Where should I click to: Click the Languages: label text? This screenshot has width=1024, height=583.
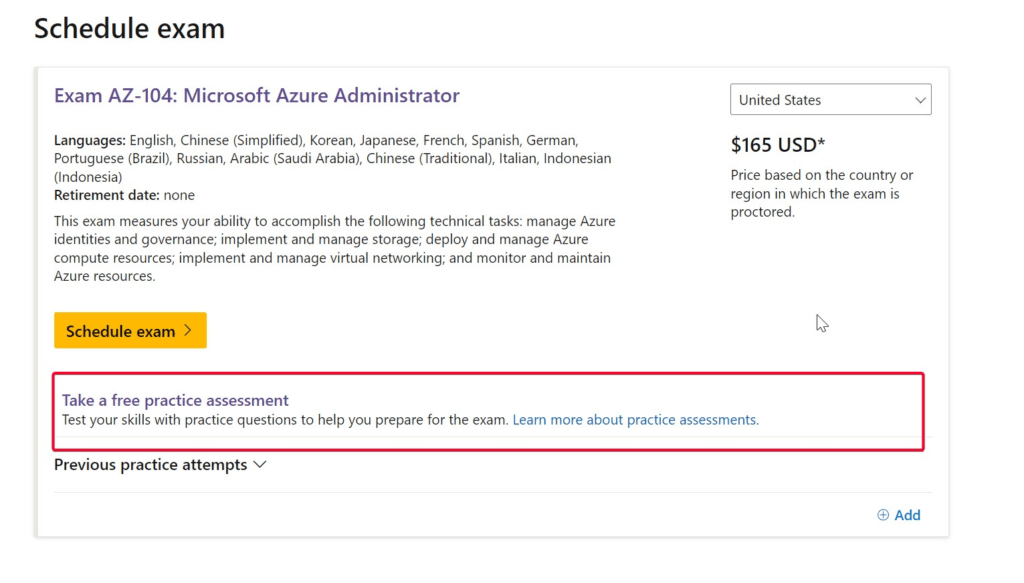click(x=90, y=140)
